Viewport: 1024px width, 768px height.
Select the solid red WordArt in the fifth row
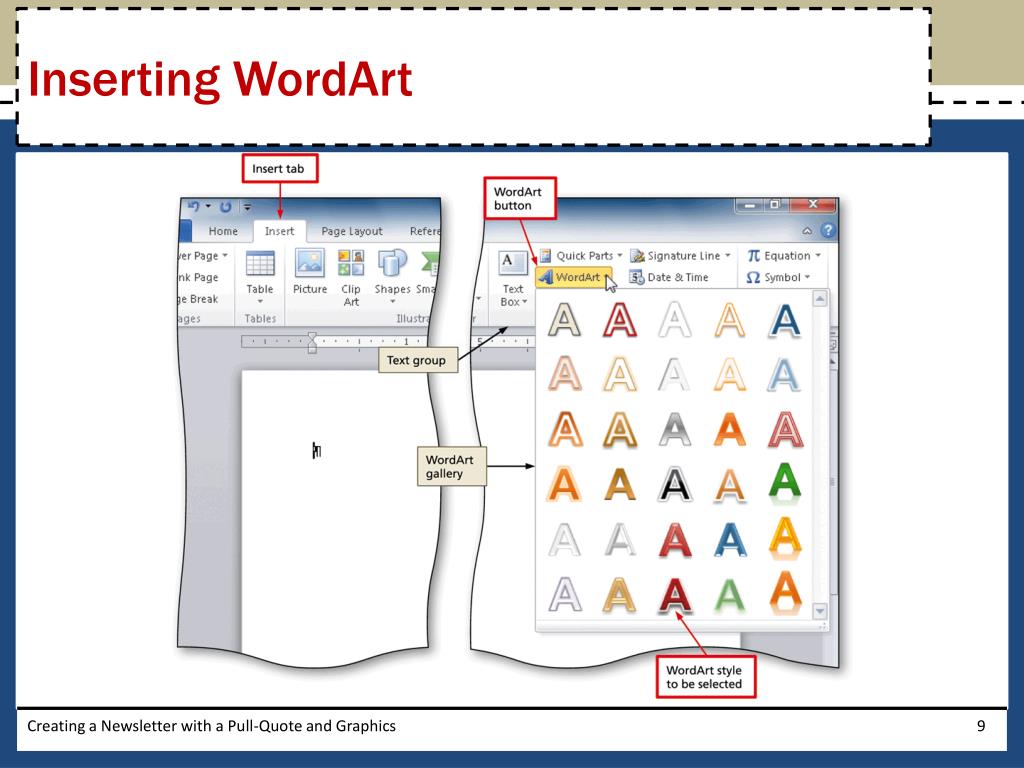click(x=675, y=540)
